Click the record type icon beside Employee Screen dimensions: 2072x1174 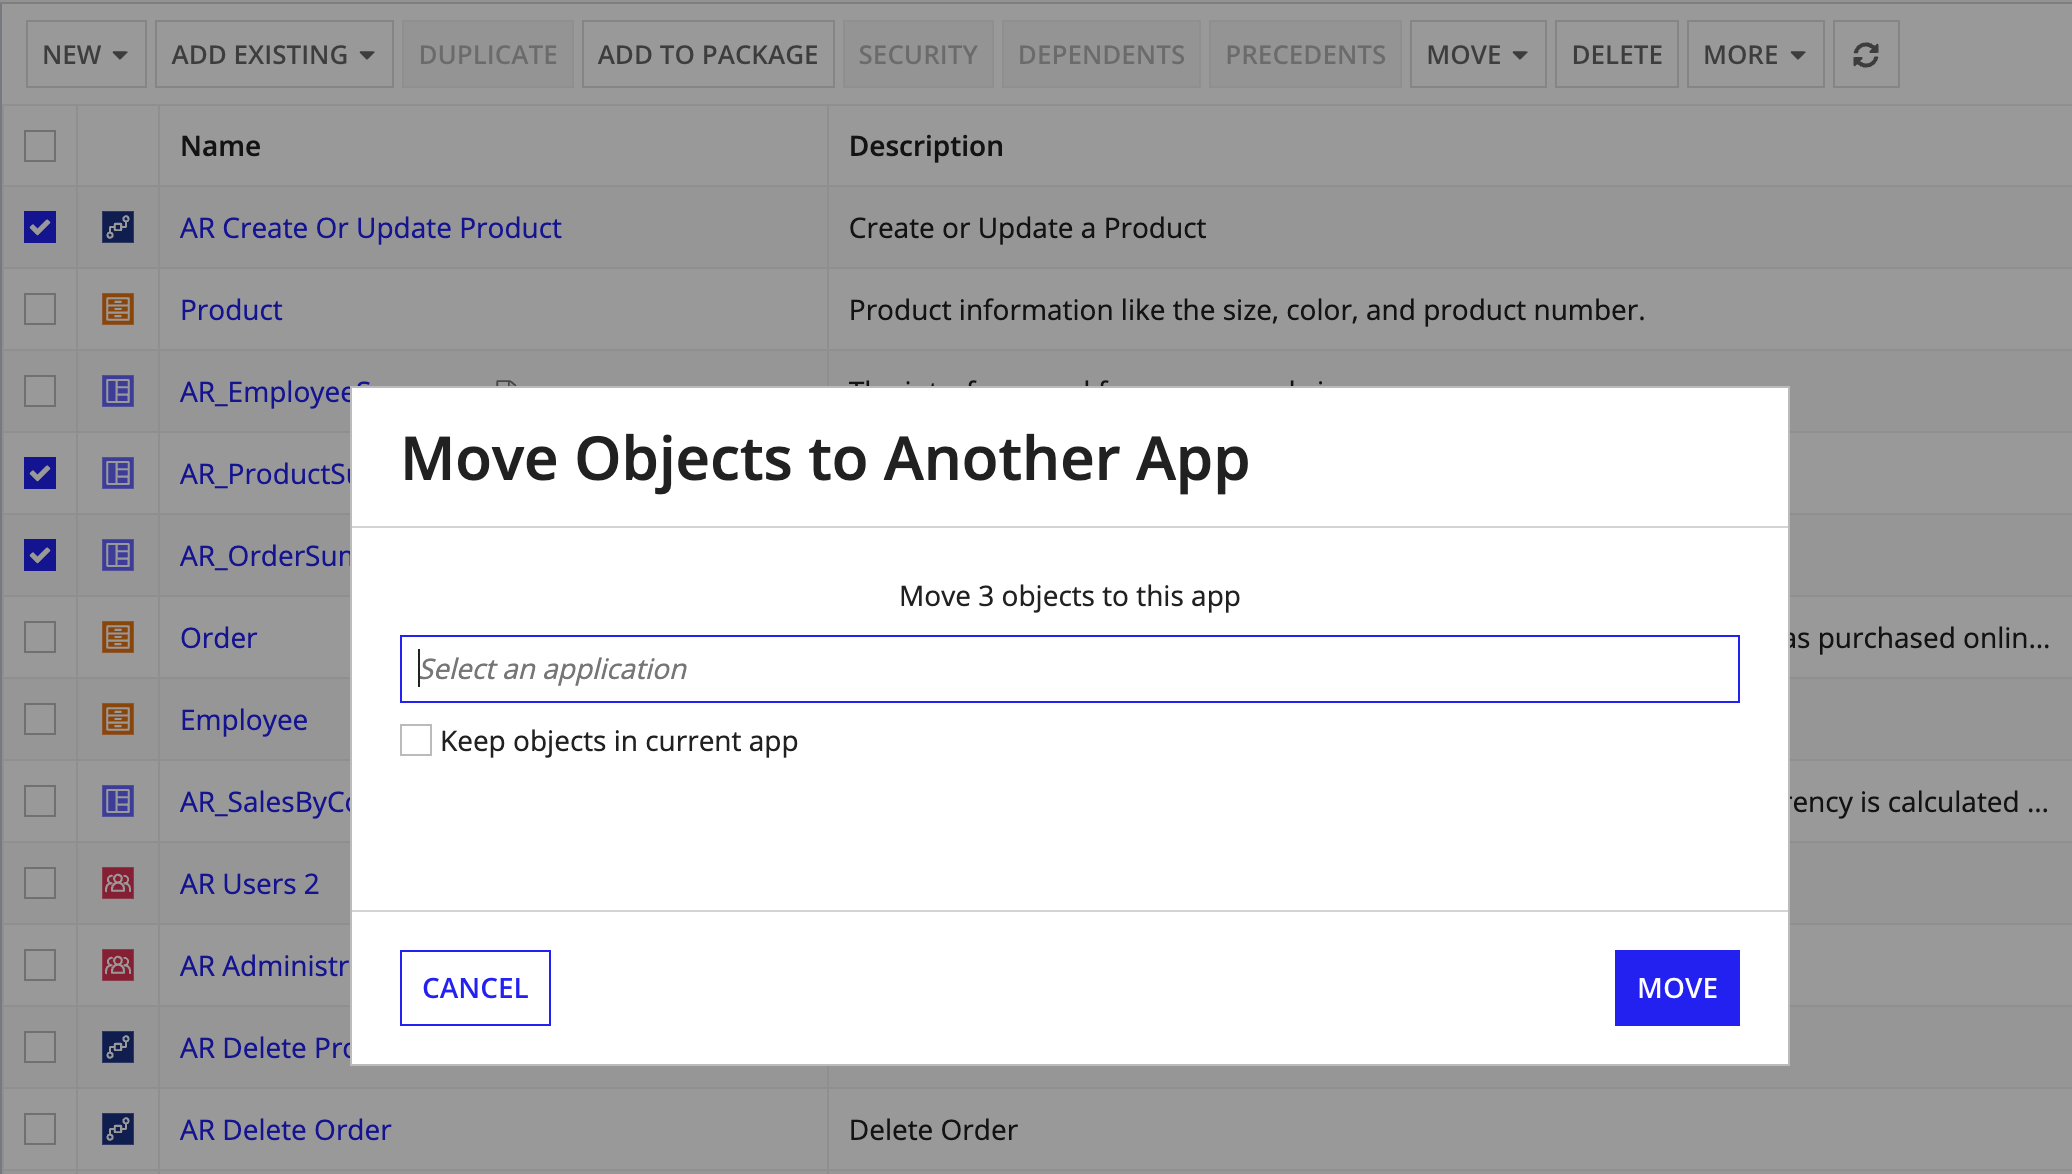tap(118, 720)
